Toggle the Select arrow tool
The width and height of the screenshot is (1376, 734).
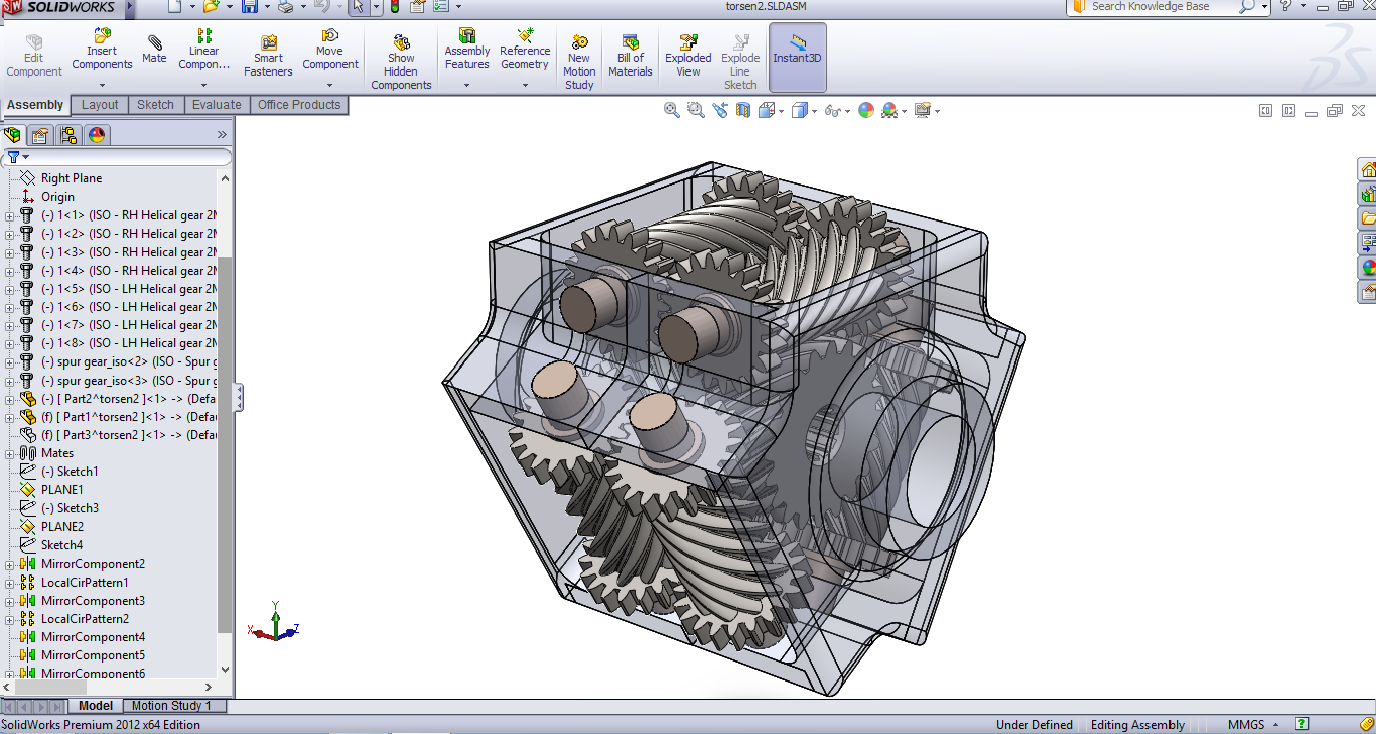(x=357, y=7)
